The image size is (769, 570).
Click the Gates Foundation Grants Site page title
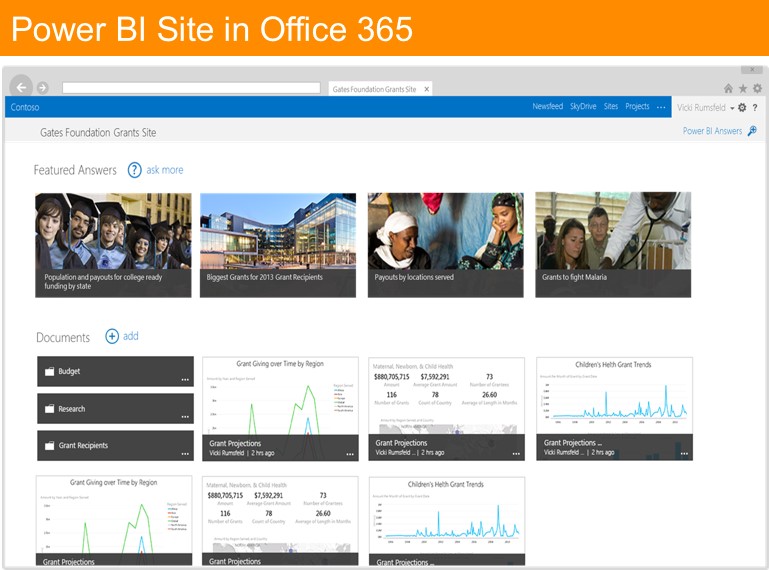click(98, 132)
